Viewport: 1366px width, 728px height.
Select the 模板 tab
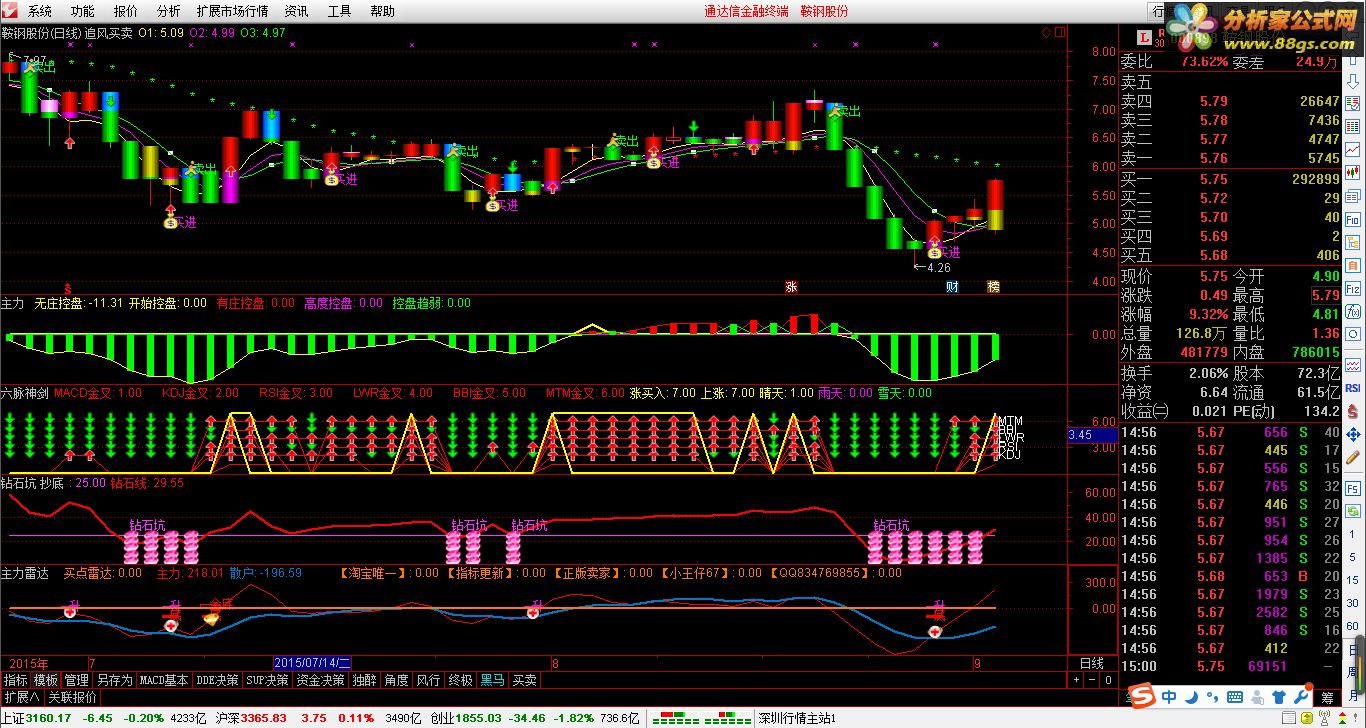[x=46, y=680]
